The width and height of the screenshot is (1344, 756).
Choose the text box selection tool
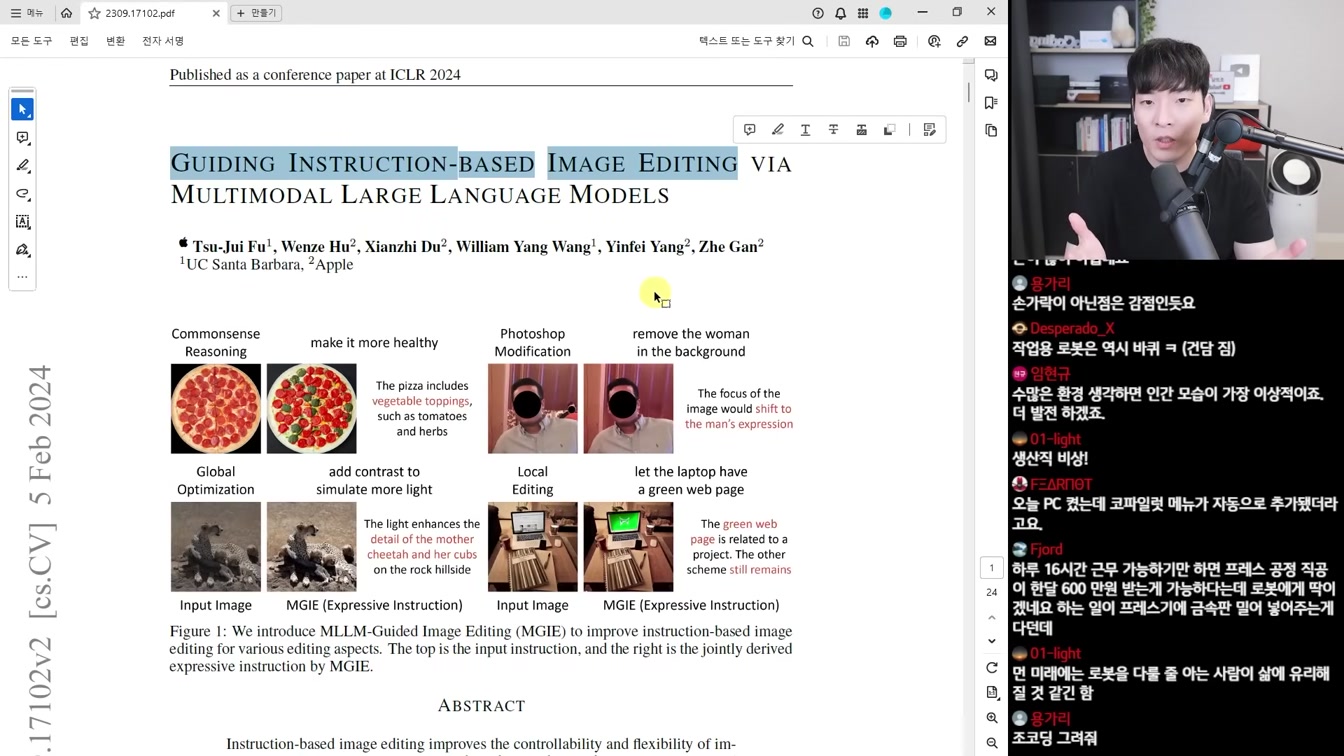point(22,221)
